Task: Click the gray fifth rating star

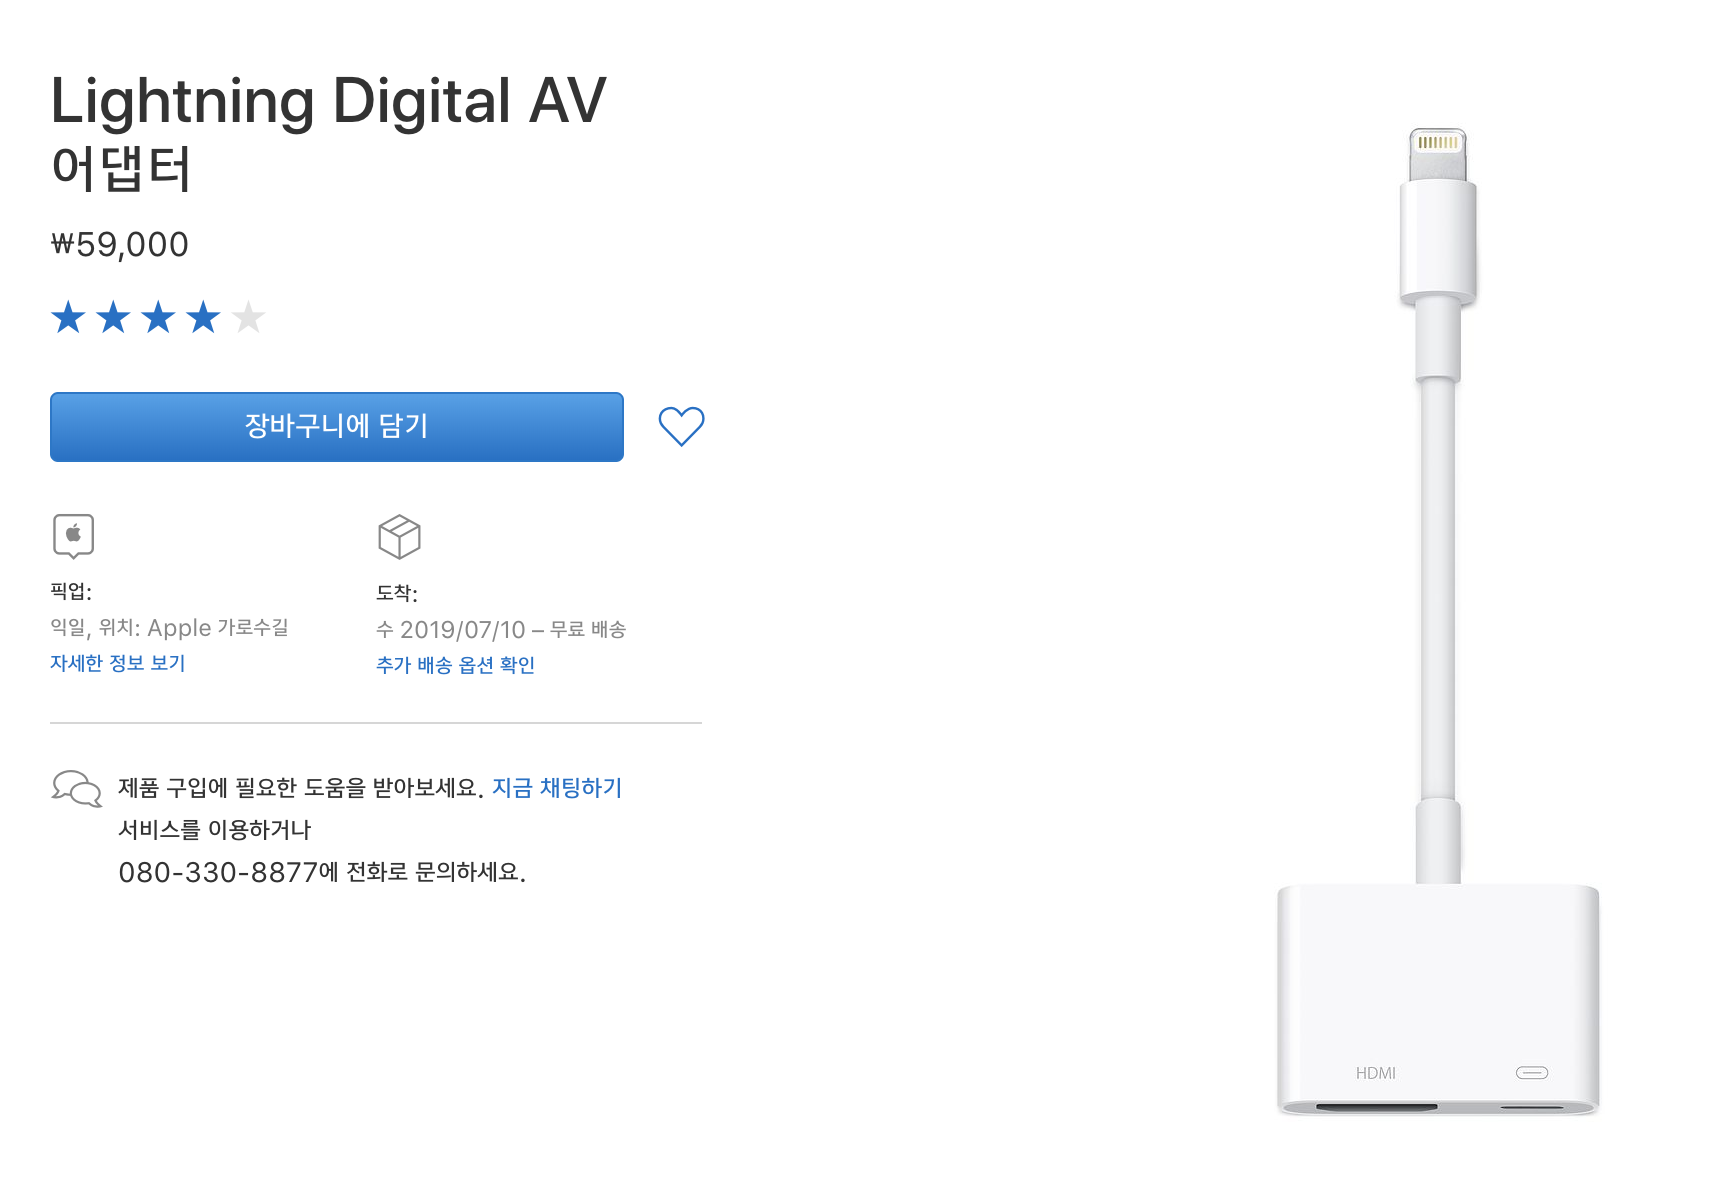Action: 248,318
